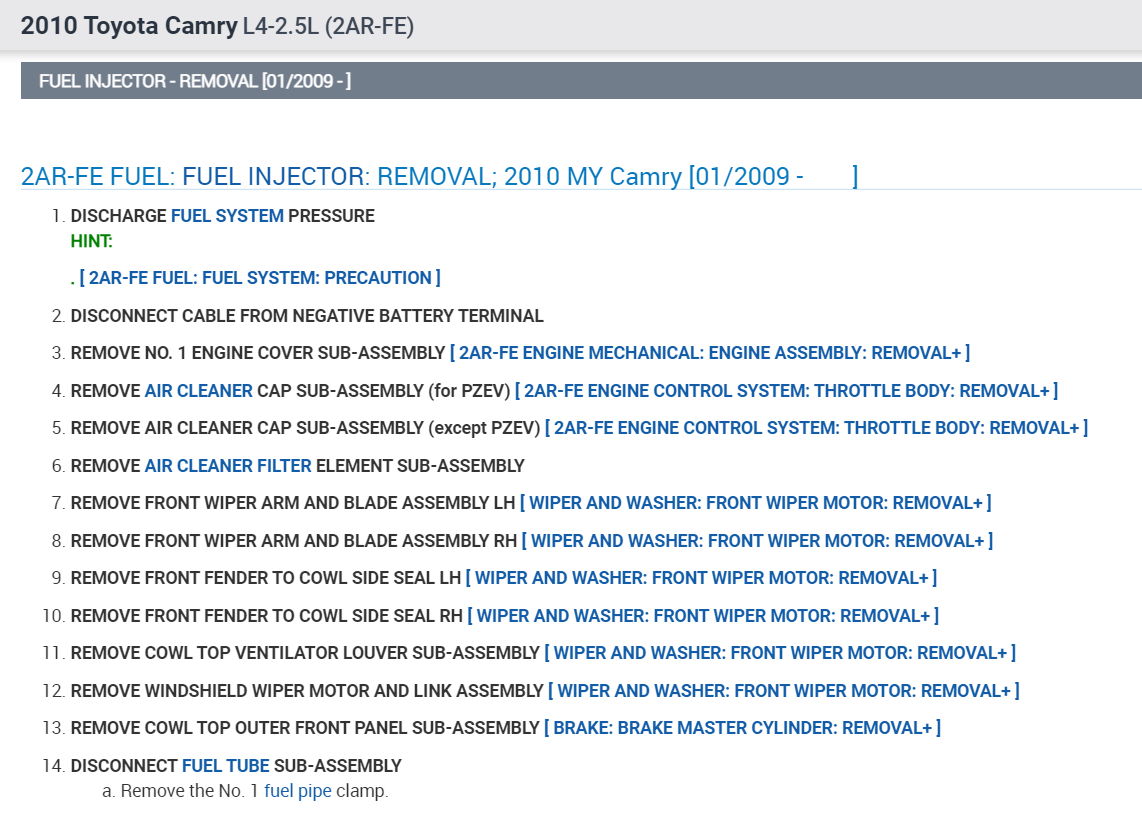Image resolution: width=1142 pixels, height=827 pixels.
Task: Open wiper motor removal link for wiper arm RH
Action: click(757, 541)
